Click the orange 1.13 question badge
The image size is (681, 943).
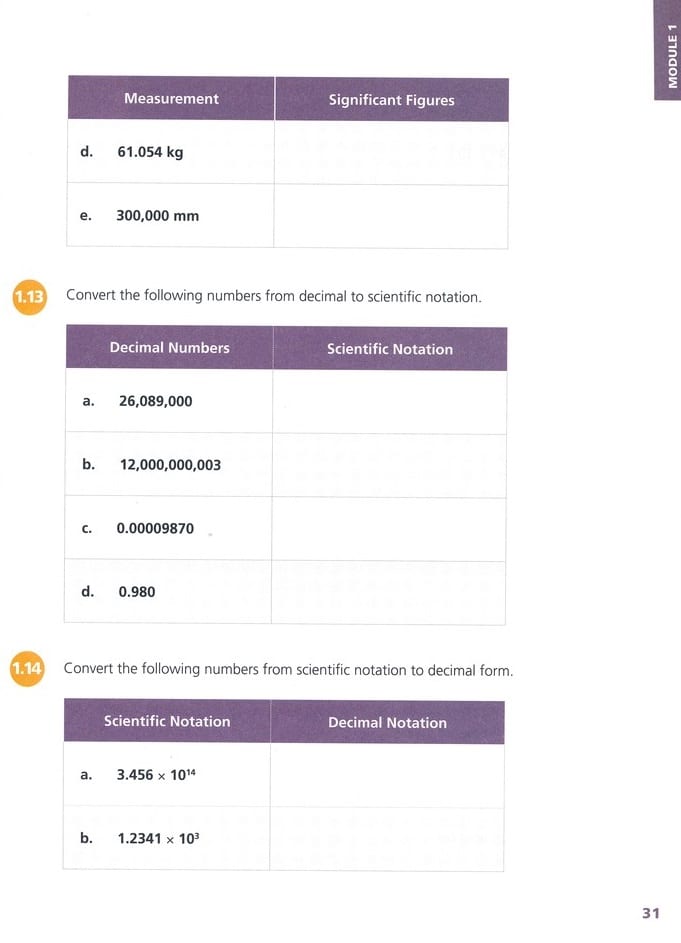tap(28, 297)
